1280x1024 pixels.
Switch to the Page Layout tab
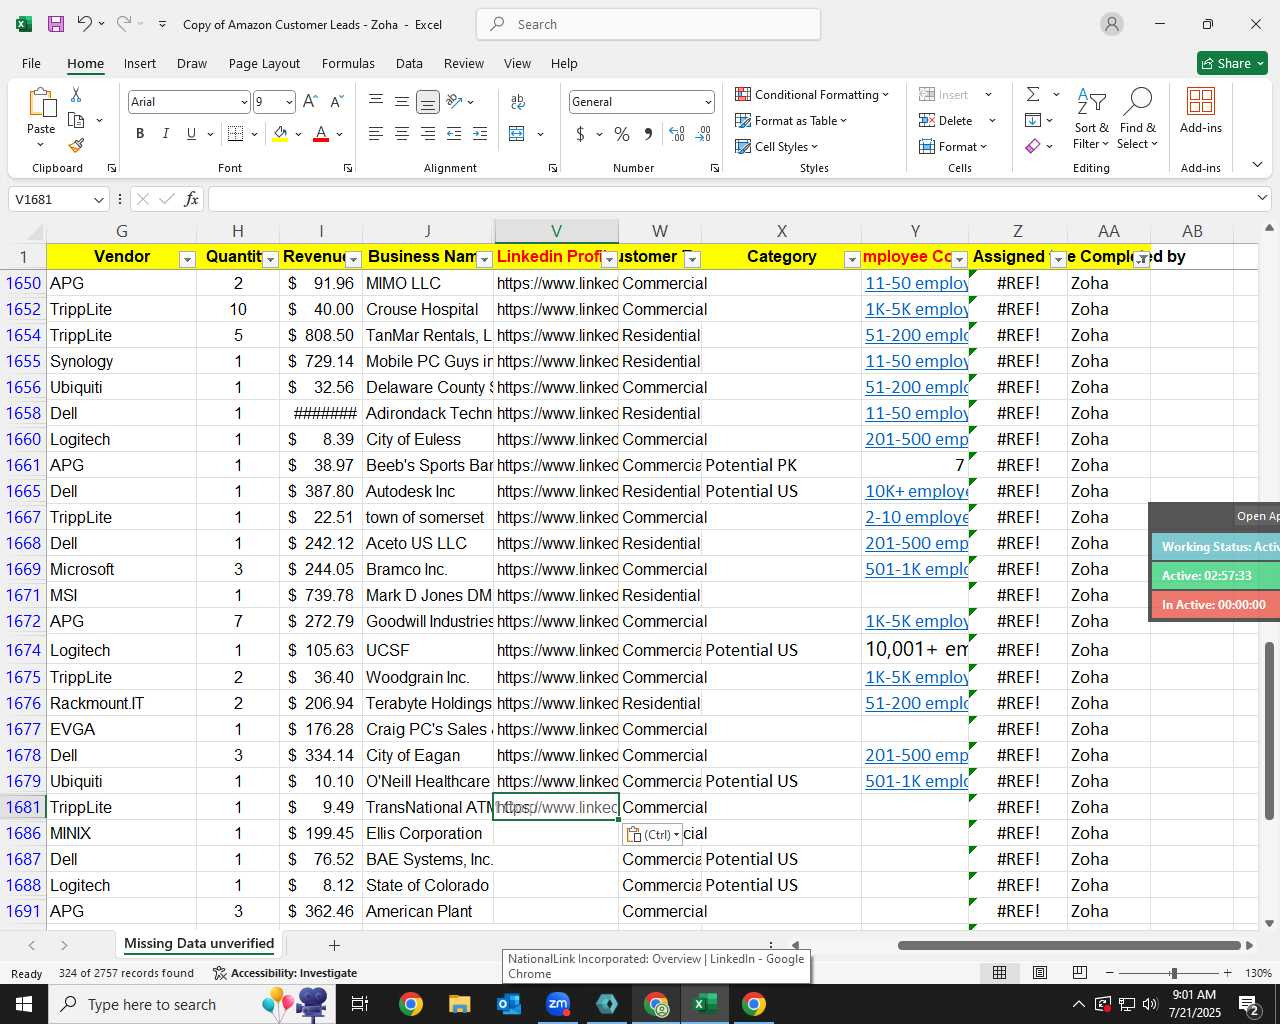point(264,63)
